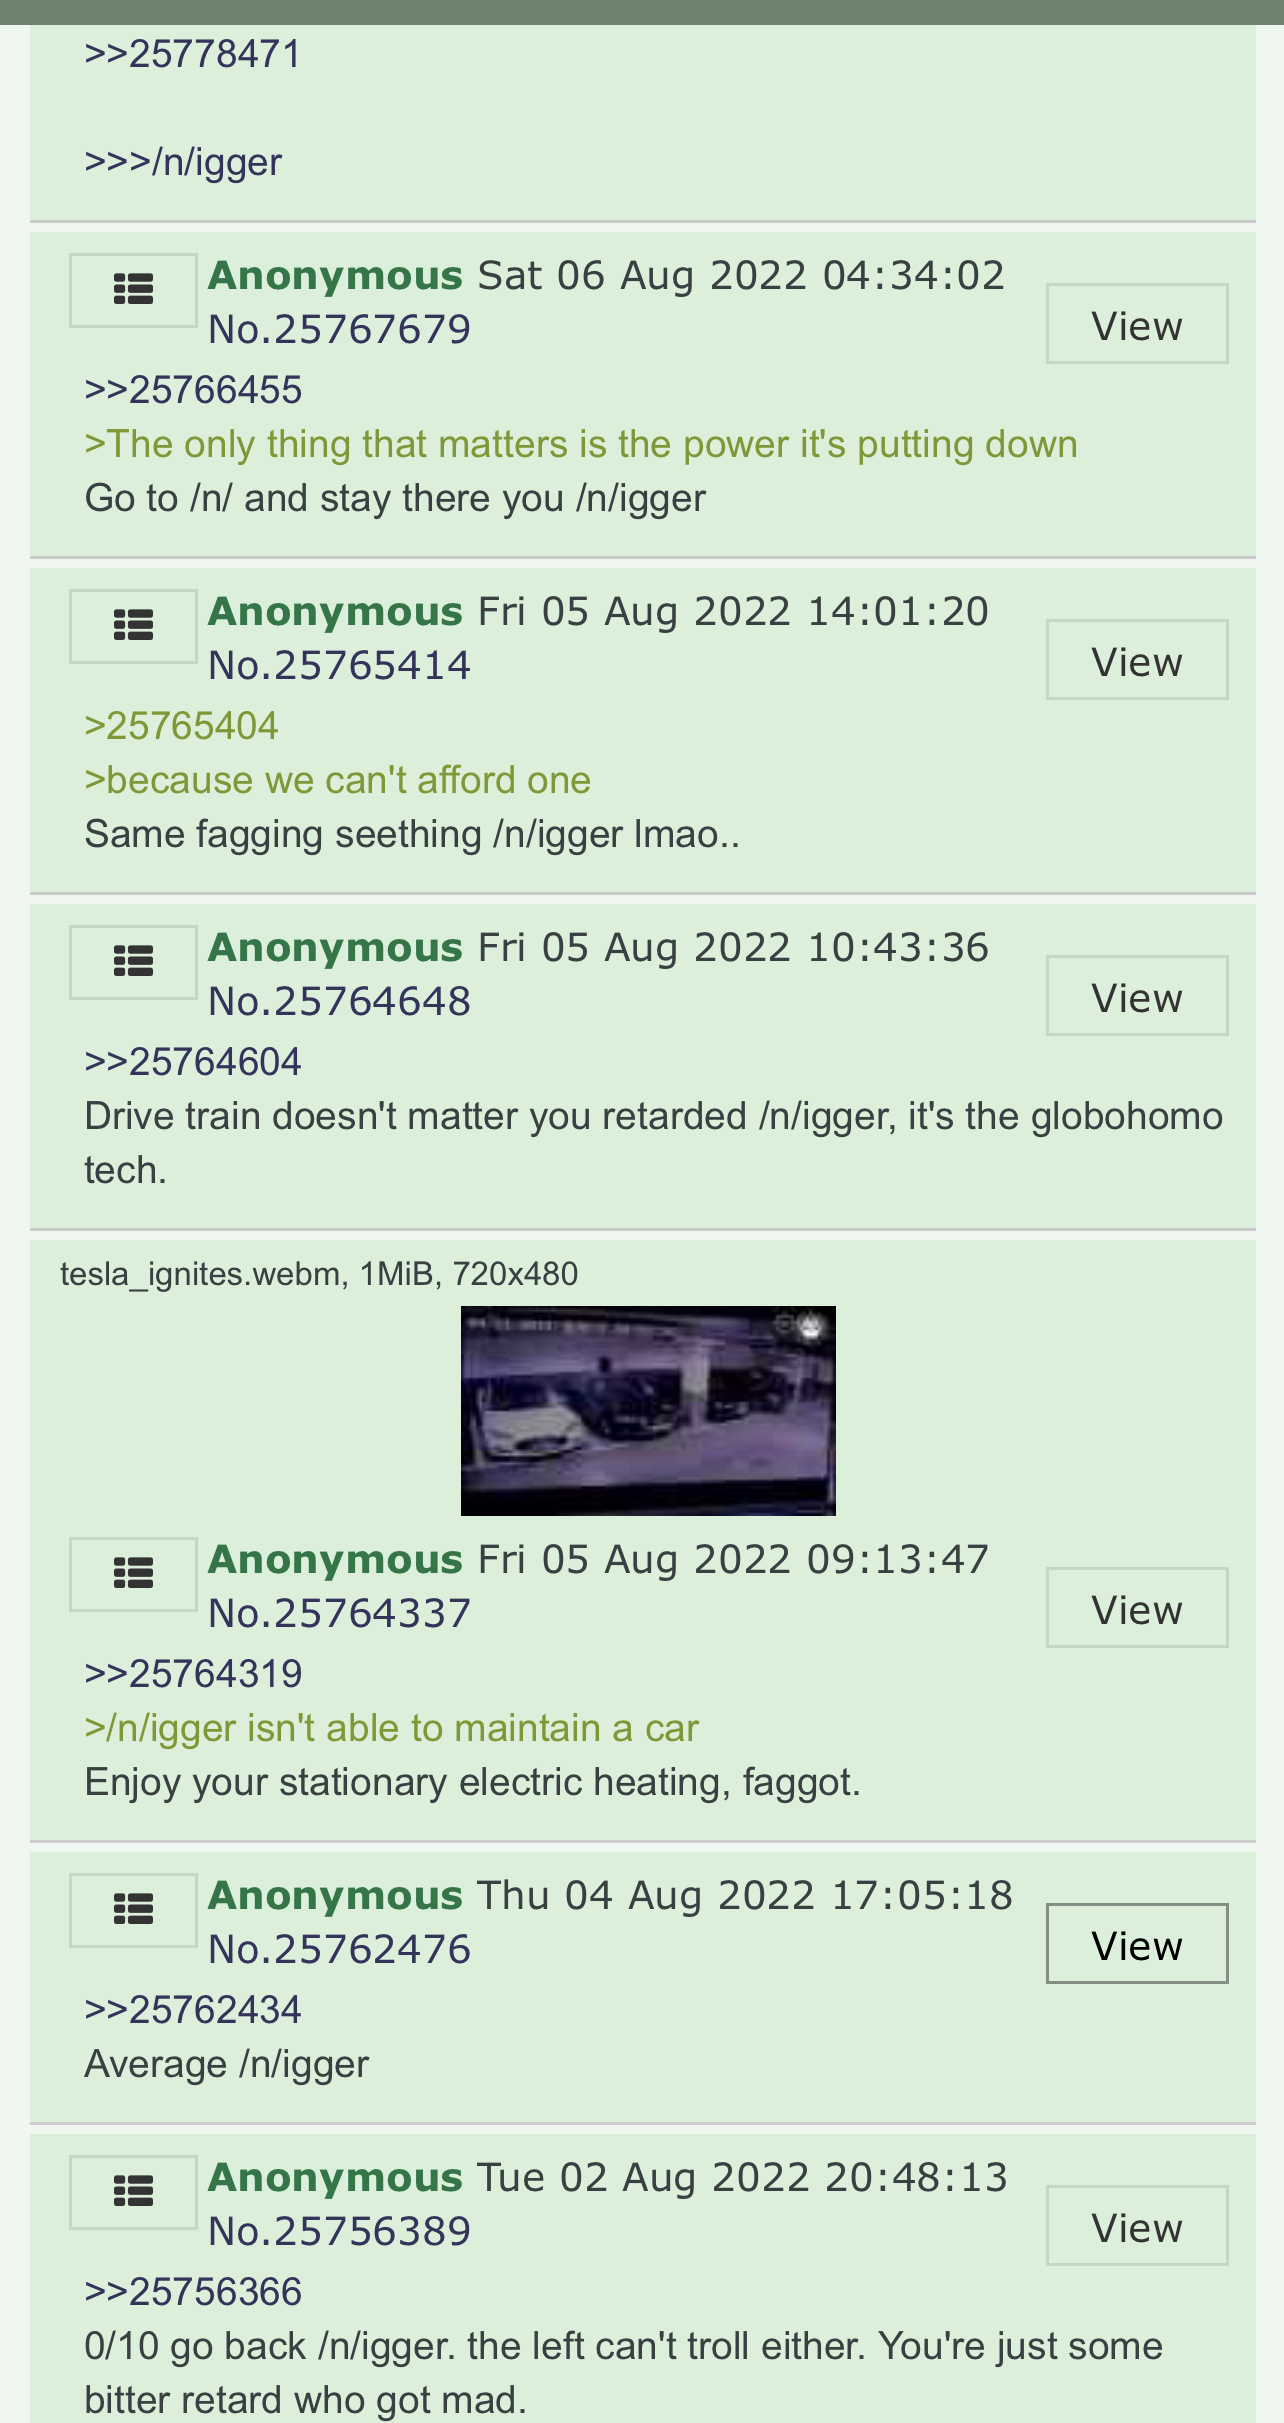1284x2423 pixels.
Task: Click post number No.25762476 link
Action: pyautogui.click(x=339, y=1950)
